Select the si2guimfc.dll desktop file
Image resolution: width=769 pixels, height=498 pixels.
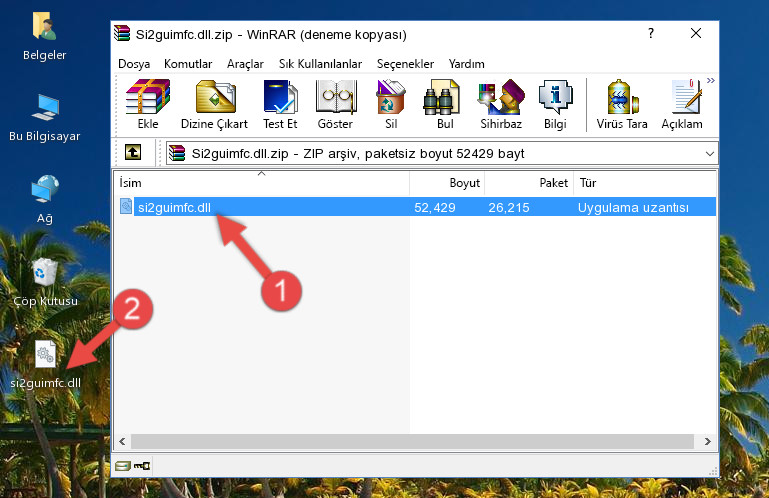click(45, 365)
